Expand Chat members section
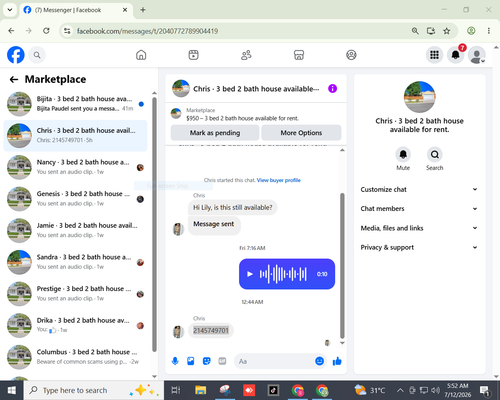The height and width of the screenshot is (400, 500). pyautogui.click(x=419, y=209)
